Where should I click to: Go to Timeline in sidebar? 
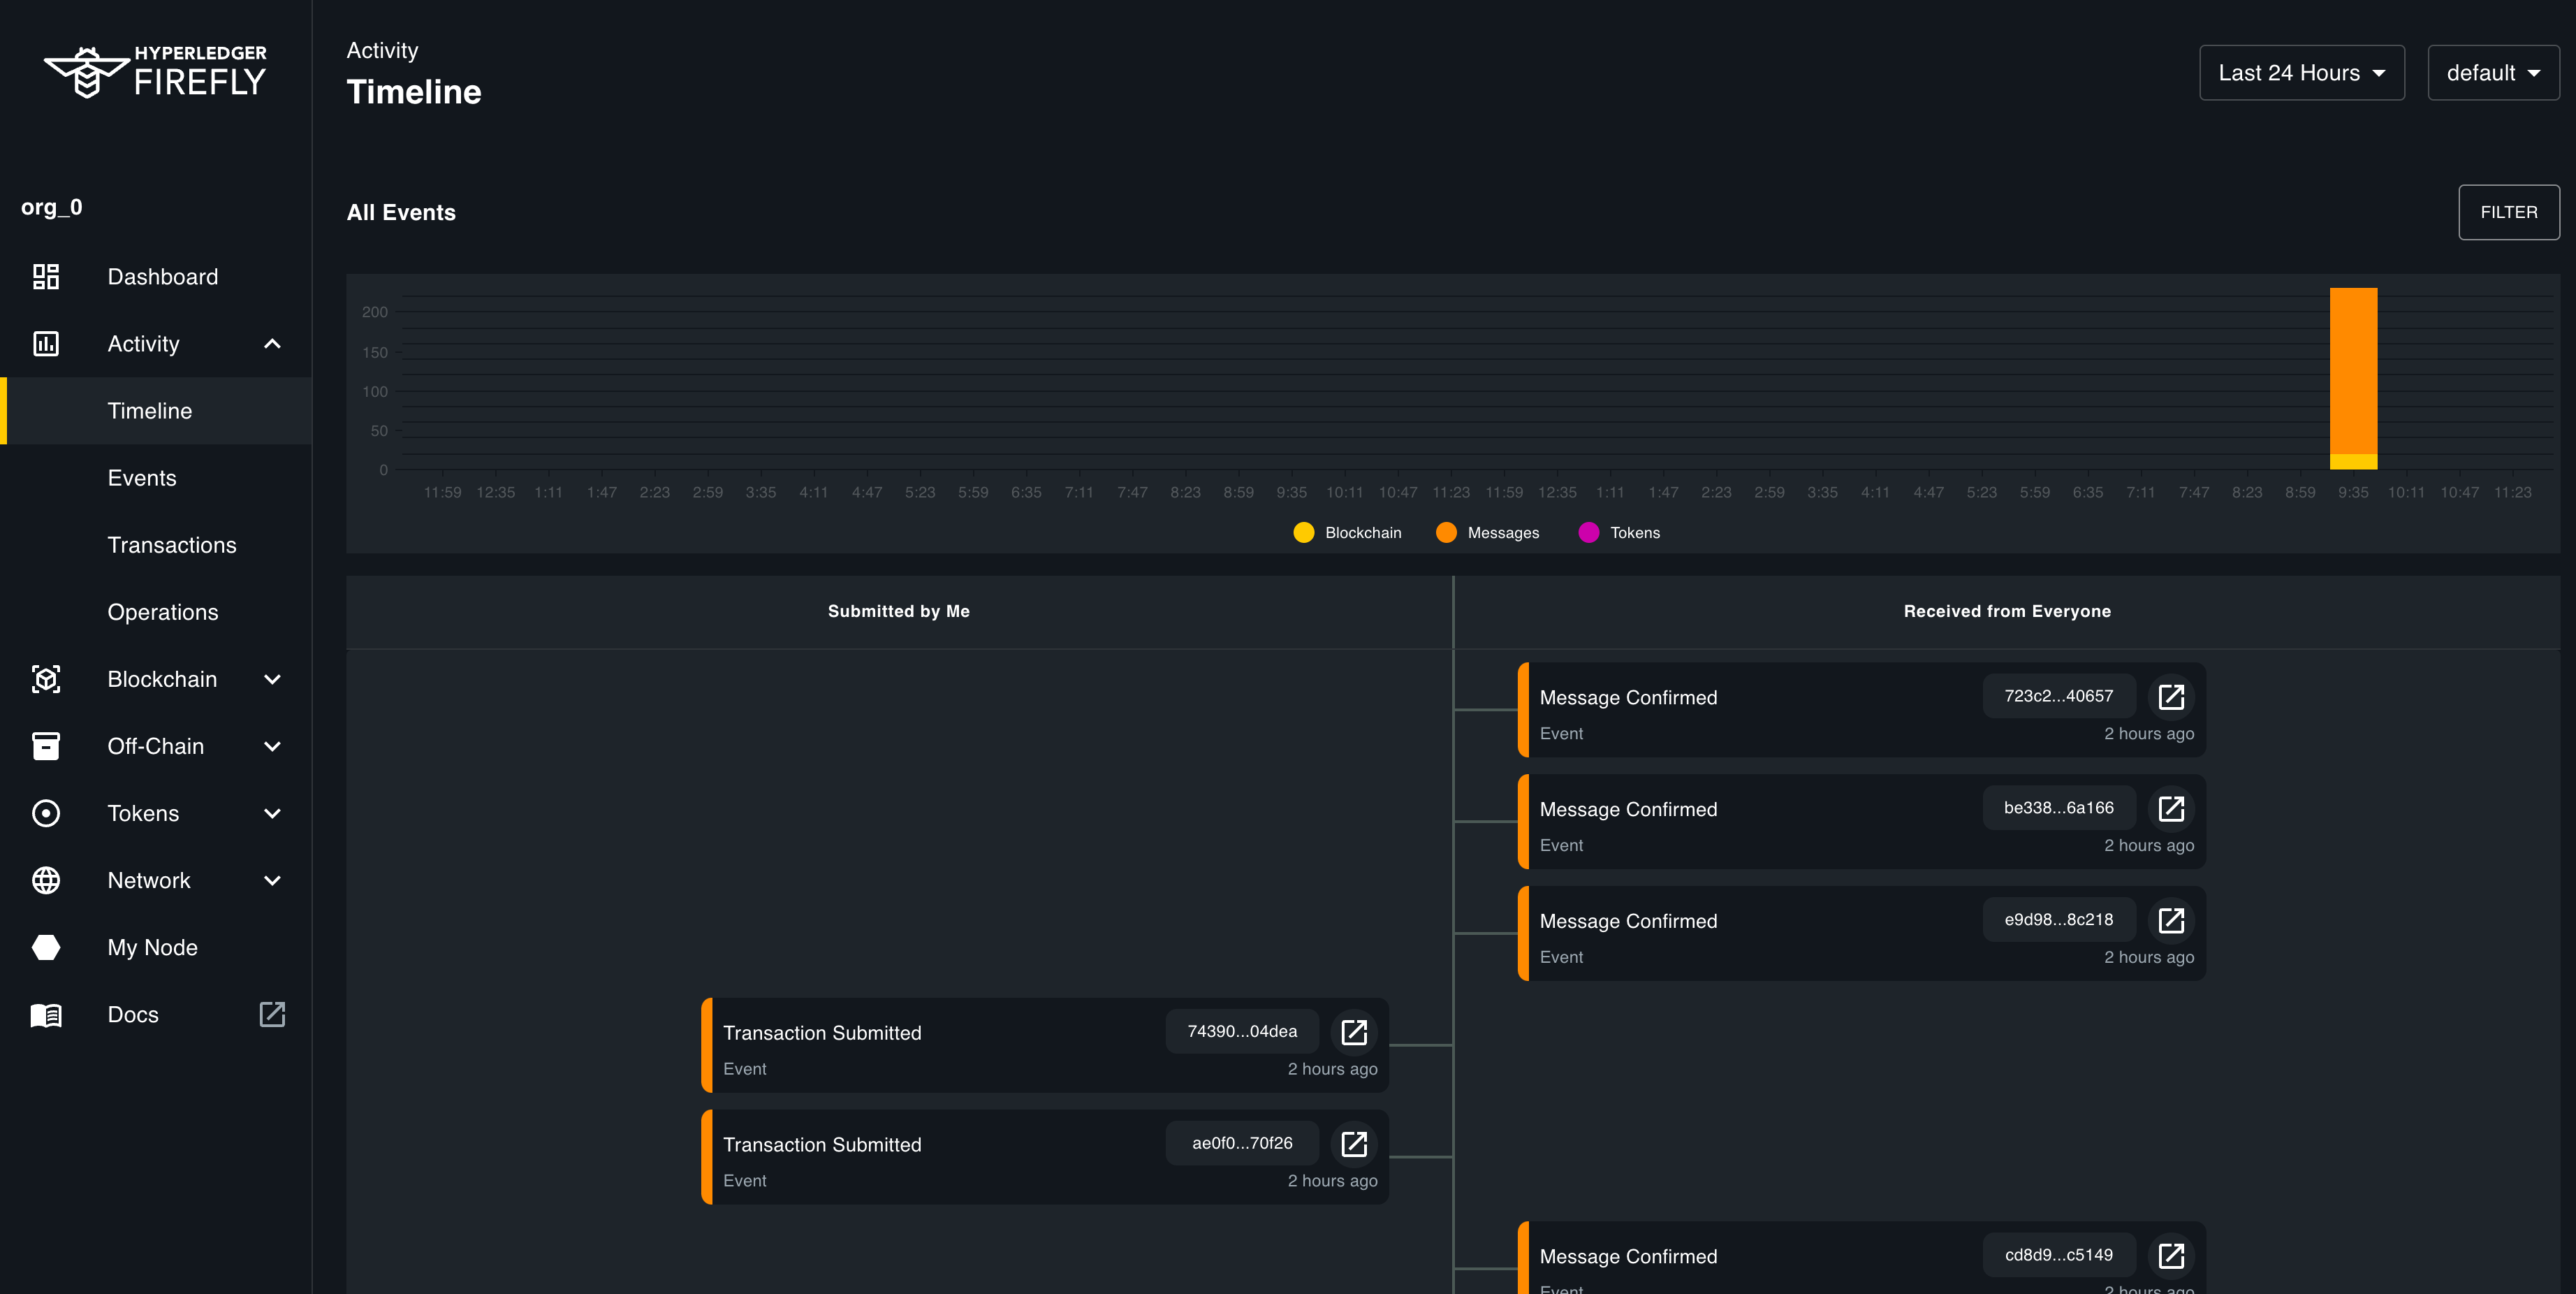click(x=156, y=411)
